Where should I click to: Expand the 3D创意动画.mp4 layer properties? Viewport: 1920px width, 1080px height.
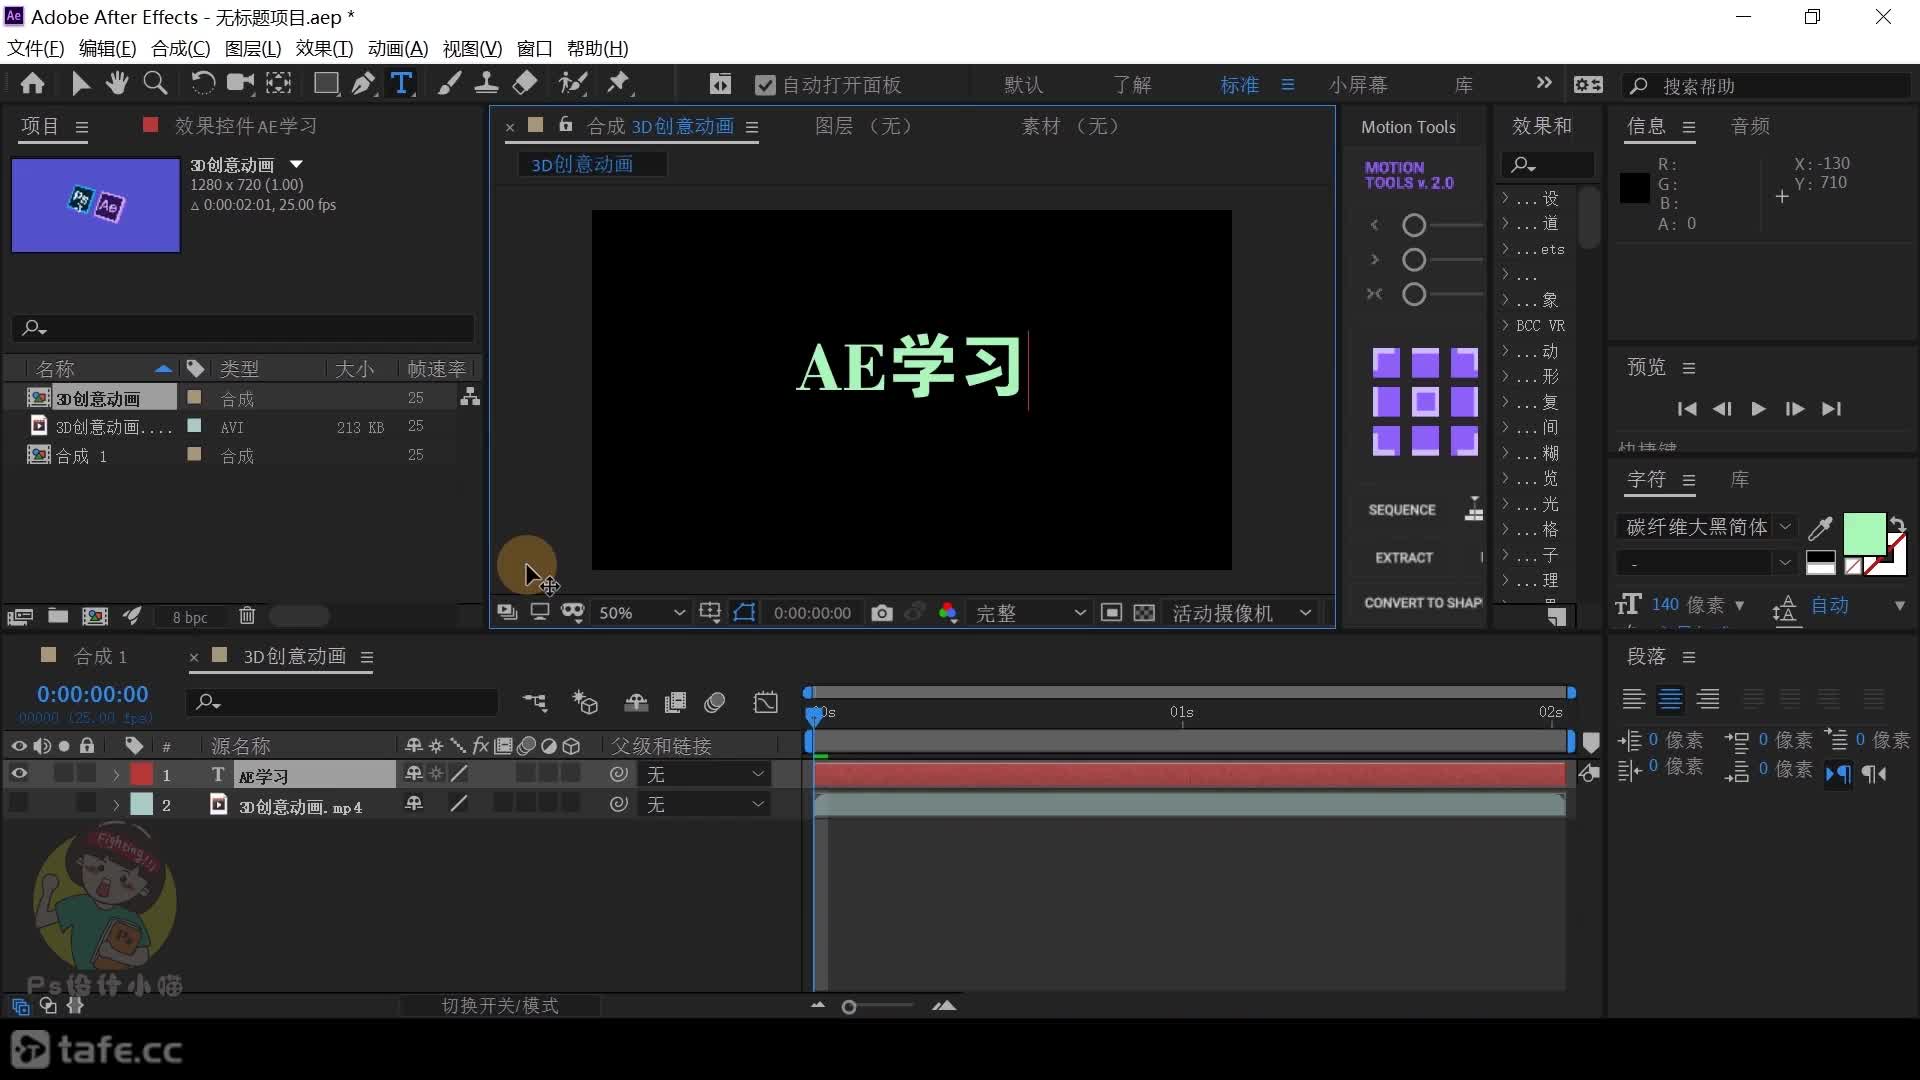point(116,805)
